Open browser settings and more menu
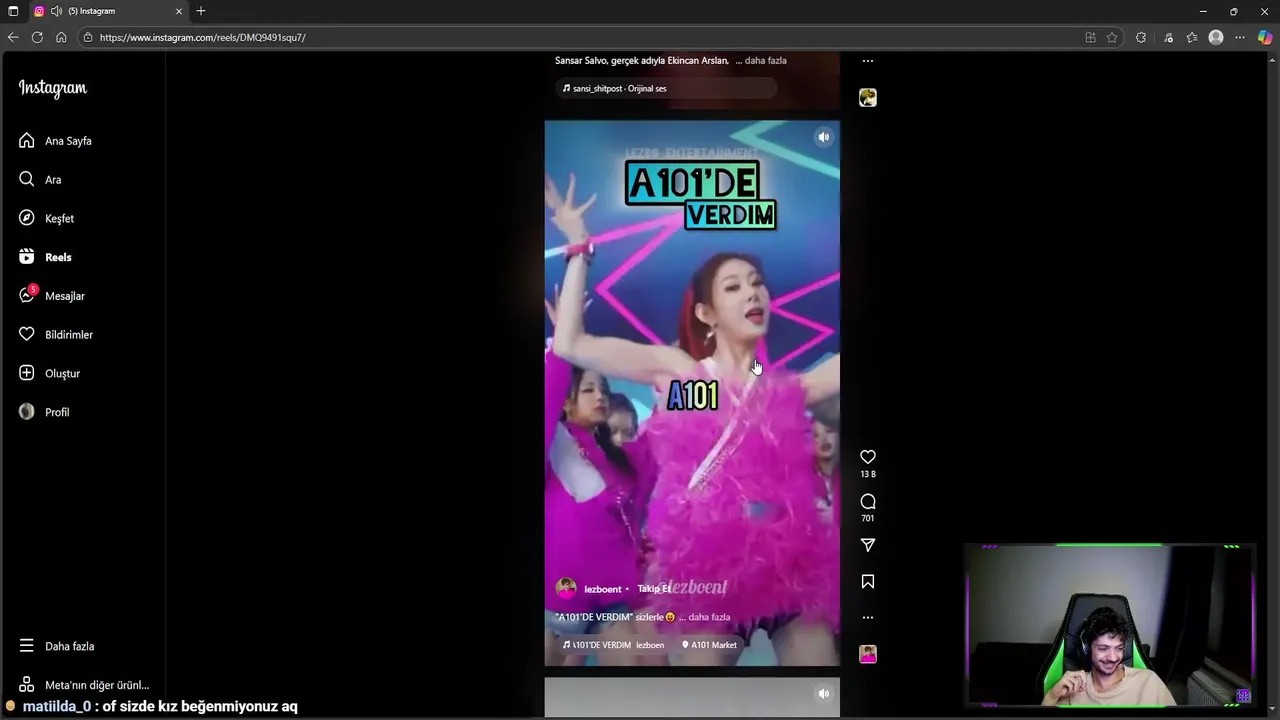The width and height of the screenshot is (1280, 720). tap(1240, 37)
